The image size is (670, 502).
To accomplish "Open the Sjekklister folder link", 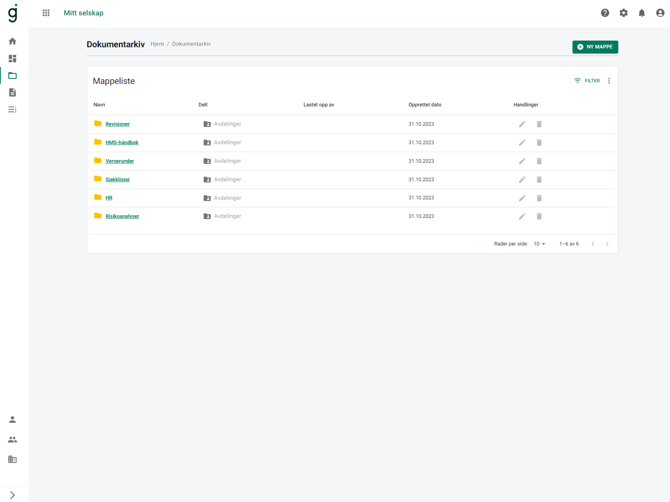I will [x=117, y=180].
